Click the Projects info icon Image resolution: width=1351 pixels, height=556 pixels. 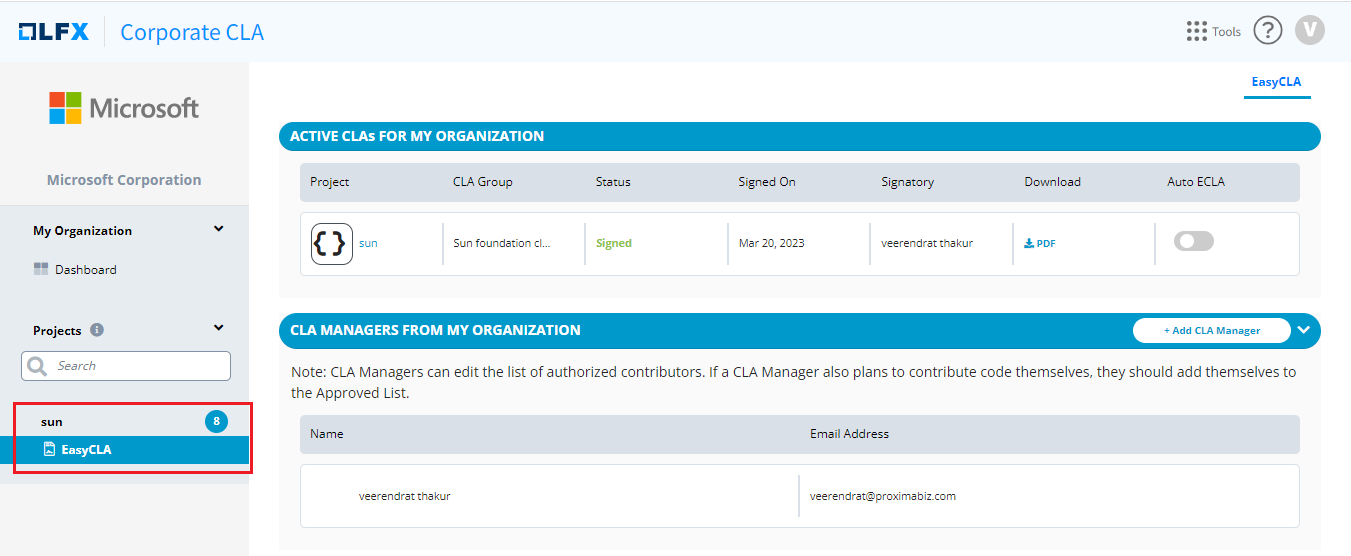(x=97, y=330)
